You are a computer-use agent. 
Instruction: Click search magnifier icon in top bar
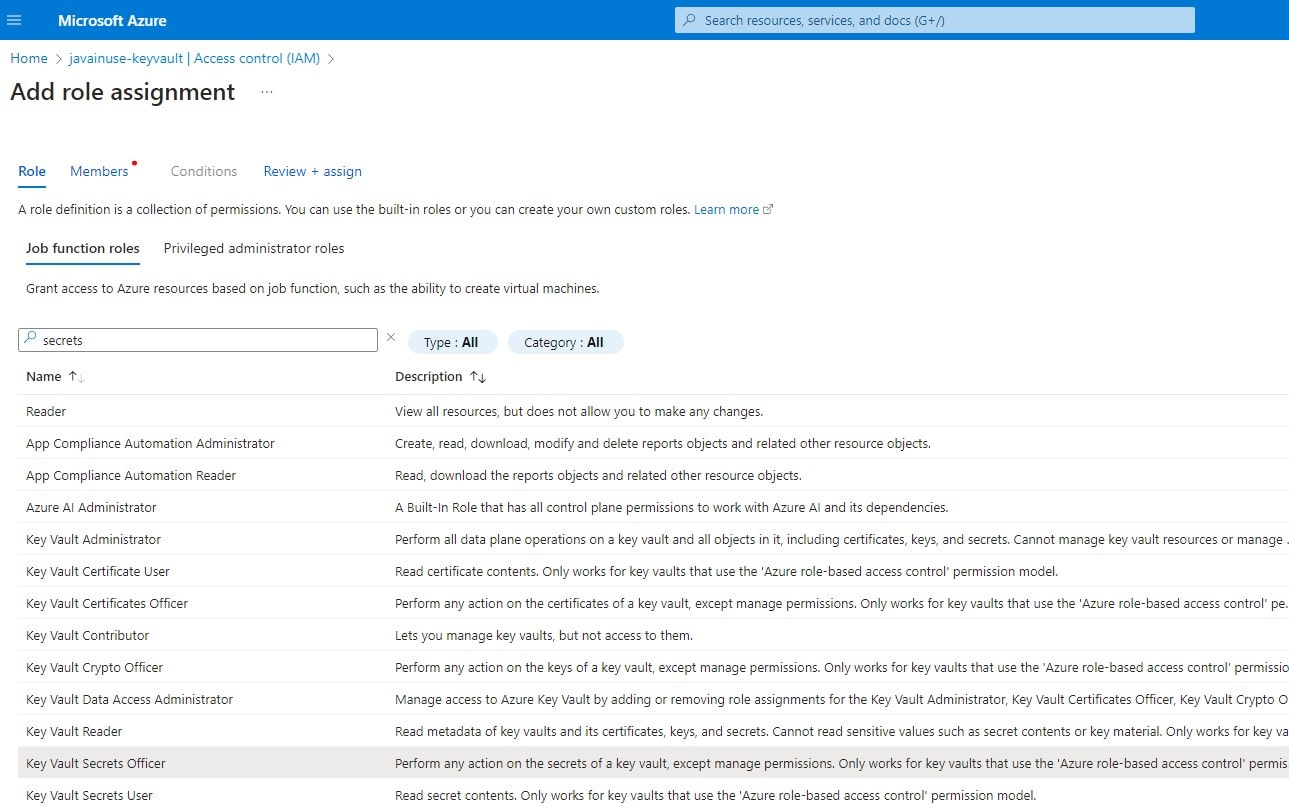689,20
